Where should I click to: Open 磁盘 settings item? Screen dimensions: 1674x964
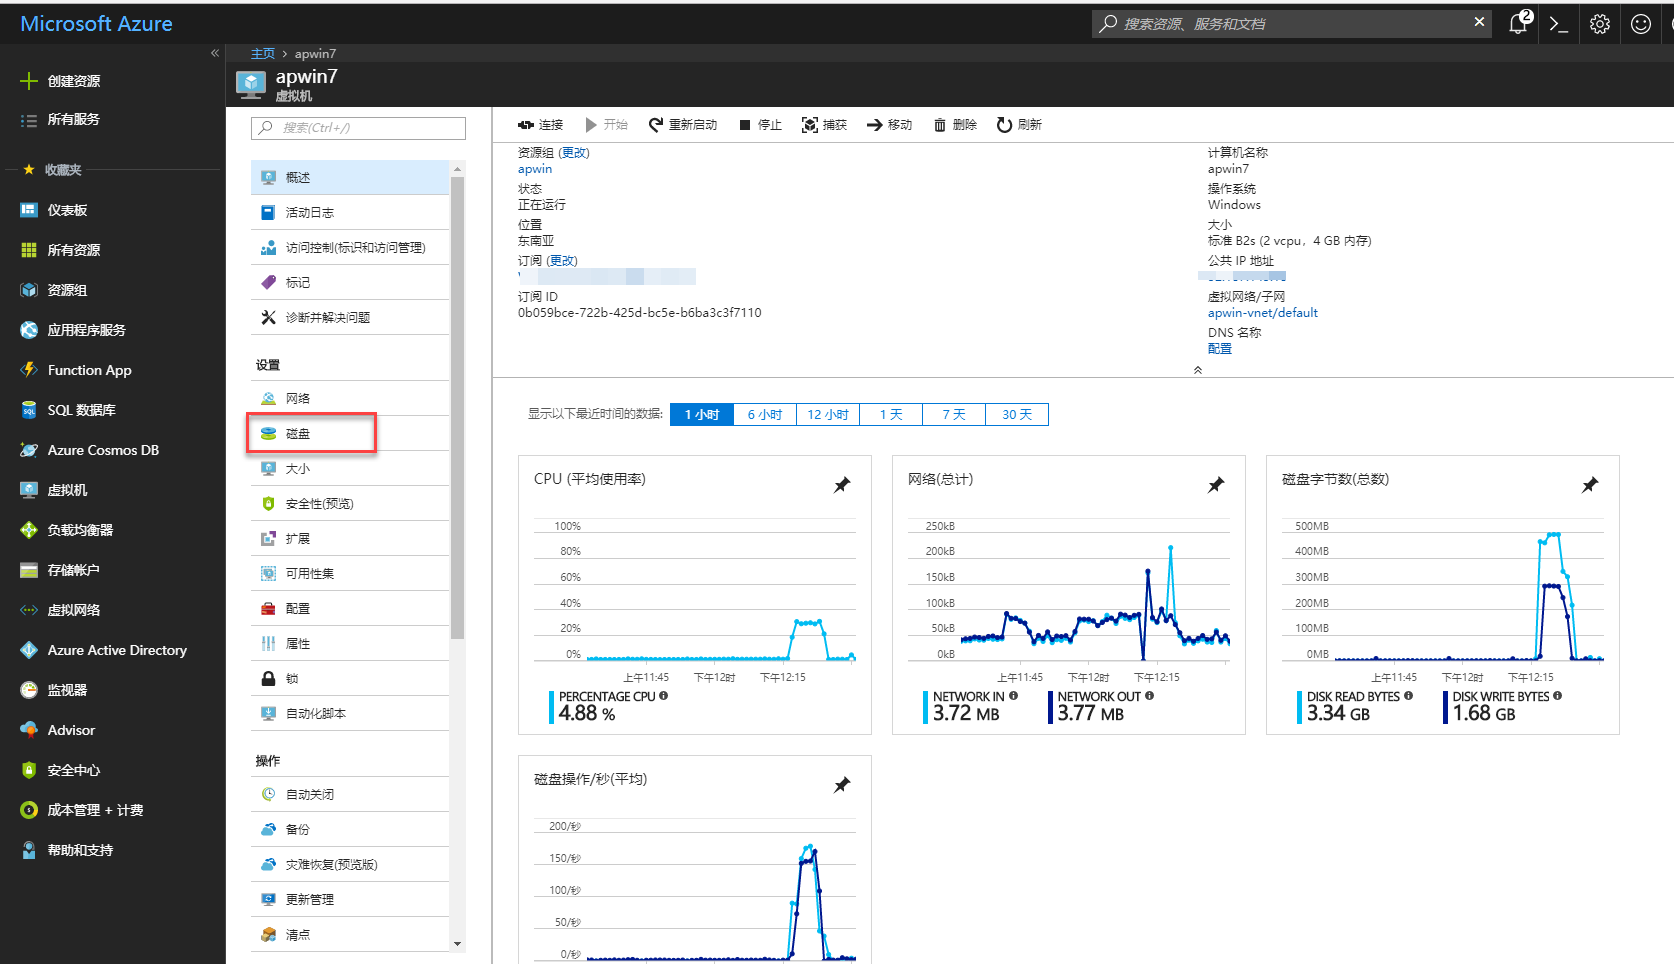pos(350,433)
